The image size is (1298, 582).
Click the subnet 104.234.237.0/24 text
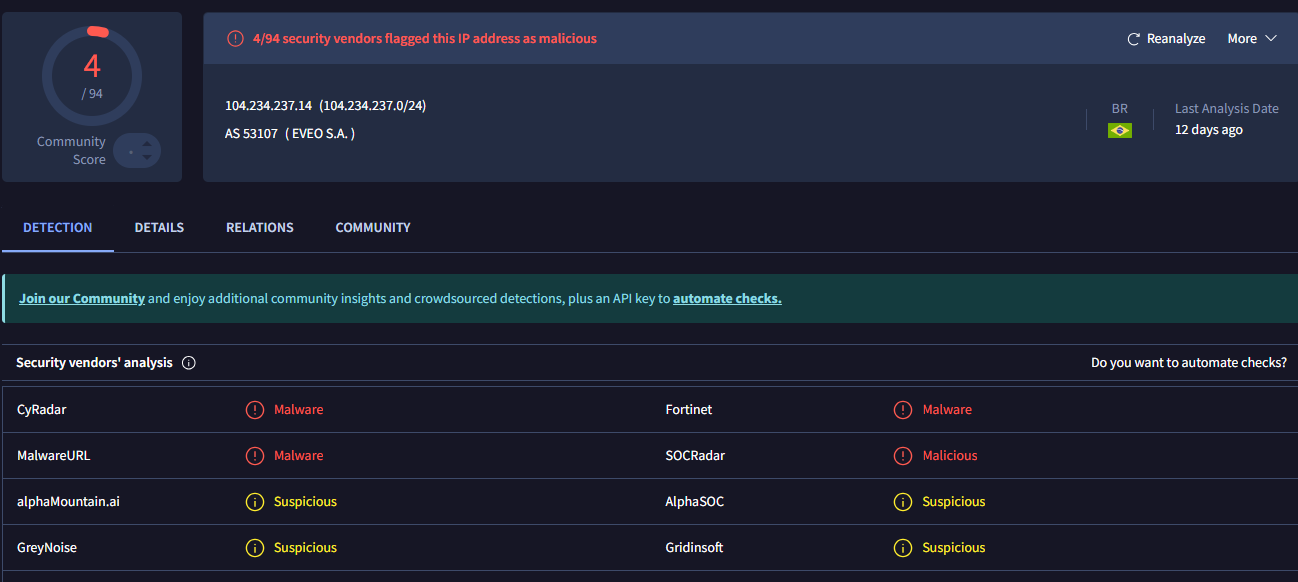pyautogui.click(x=373, y=106)
